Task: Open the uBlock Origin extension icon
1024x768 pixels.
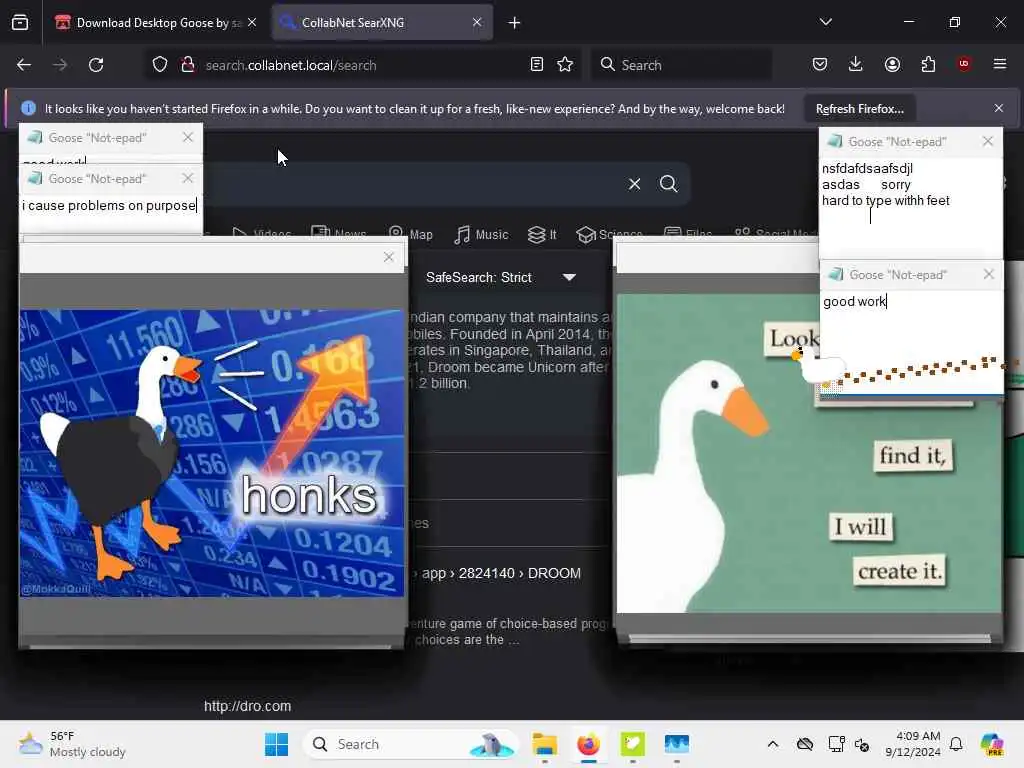Action: pyautogui.click(x=964, y=64)
